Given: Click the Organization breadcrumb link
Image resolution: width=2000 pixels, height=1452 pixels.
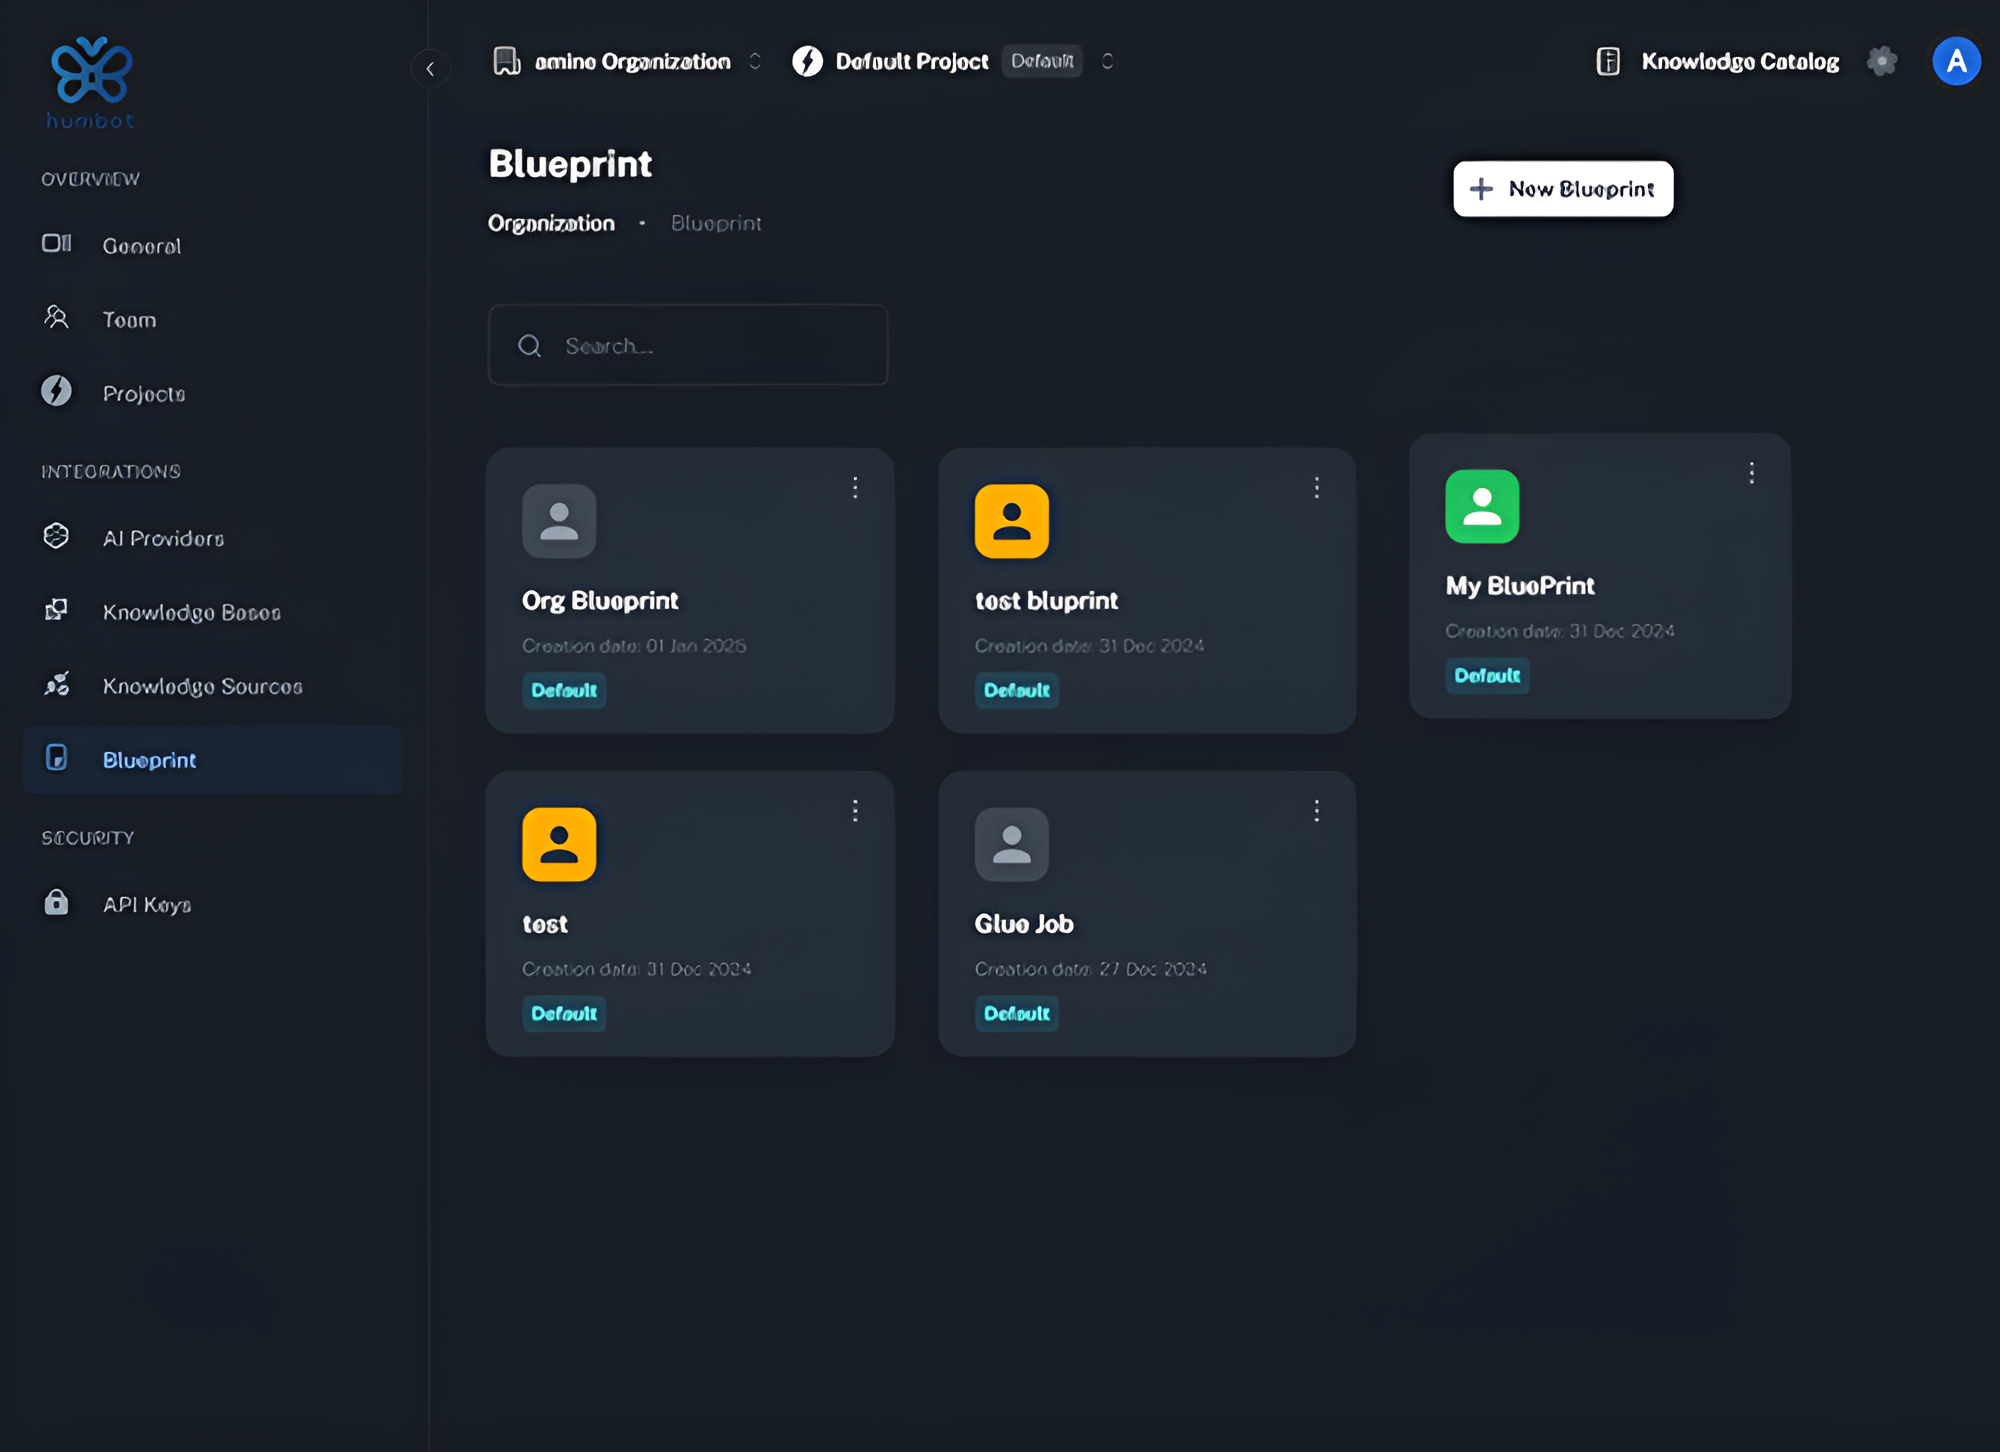Looking at the screenshot, I should click(551, 223).
